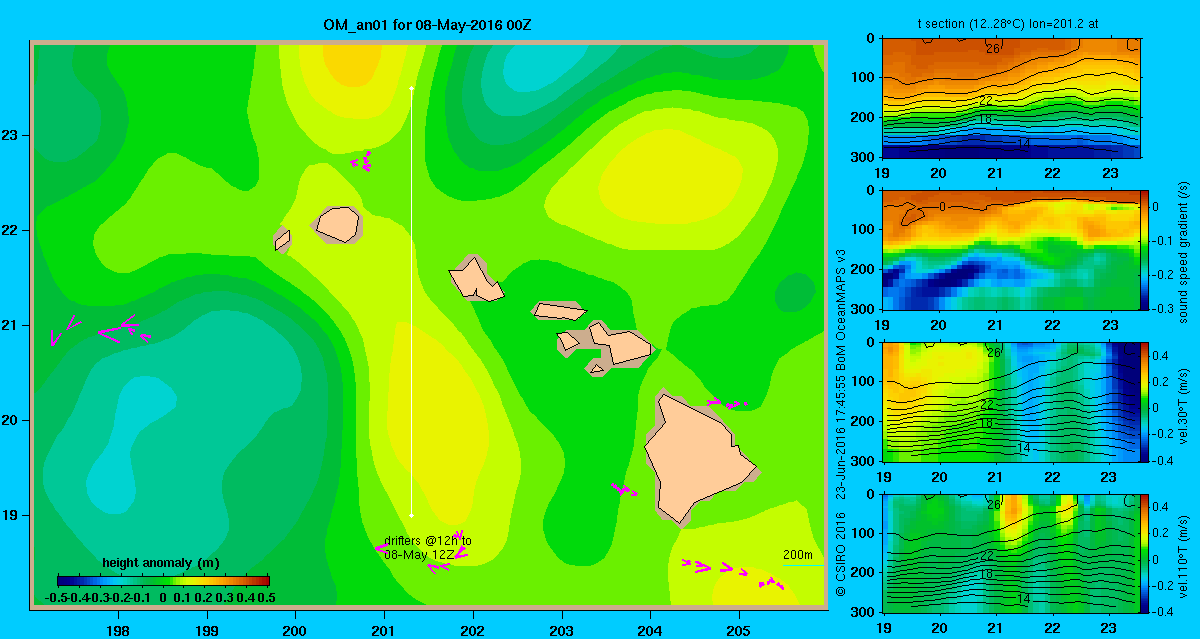Click longitude label 205 on main map axis
The image size is (1200, 639).
click(x=739, y=630)
